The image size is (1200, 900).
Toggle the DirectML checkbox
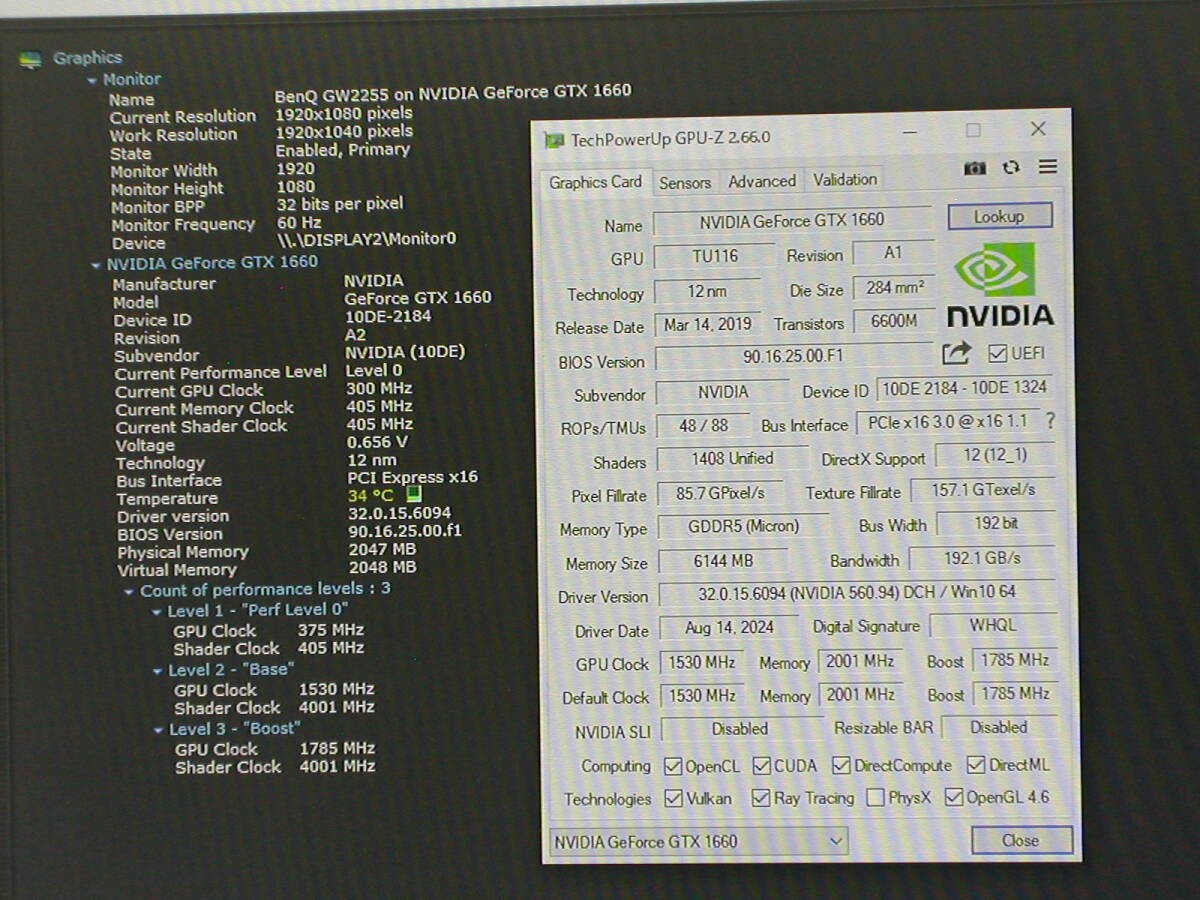pos(976,765)
